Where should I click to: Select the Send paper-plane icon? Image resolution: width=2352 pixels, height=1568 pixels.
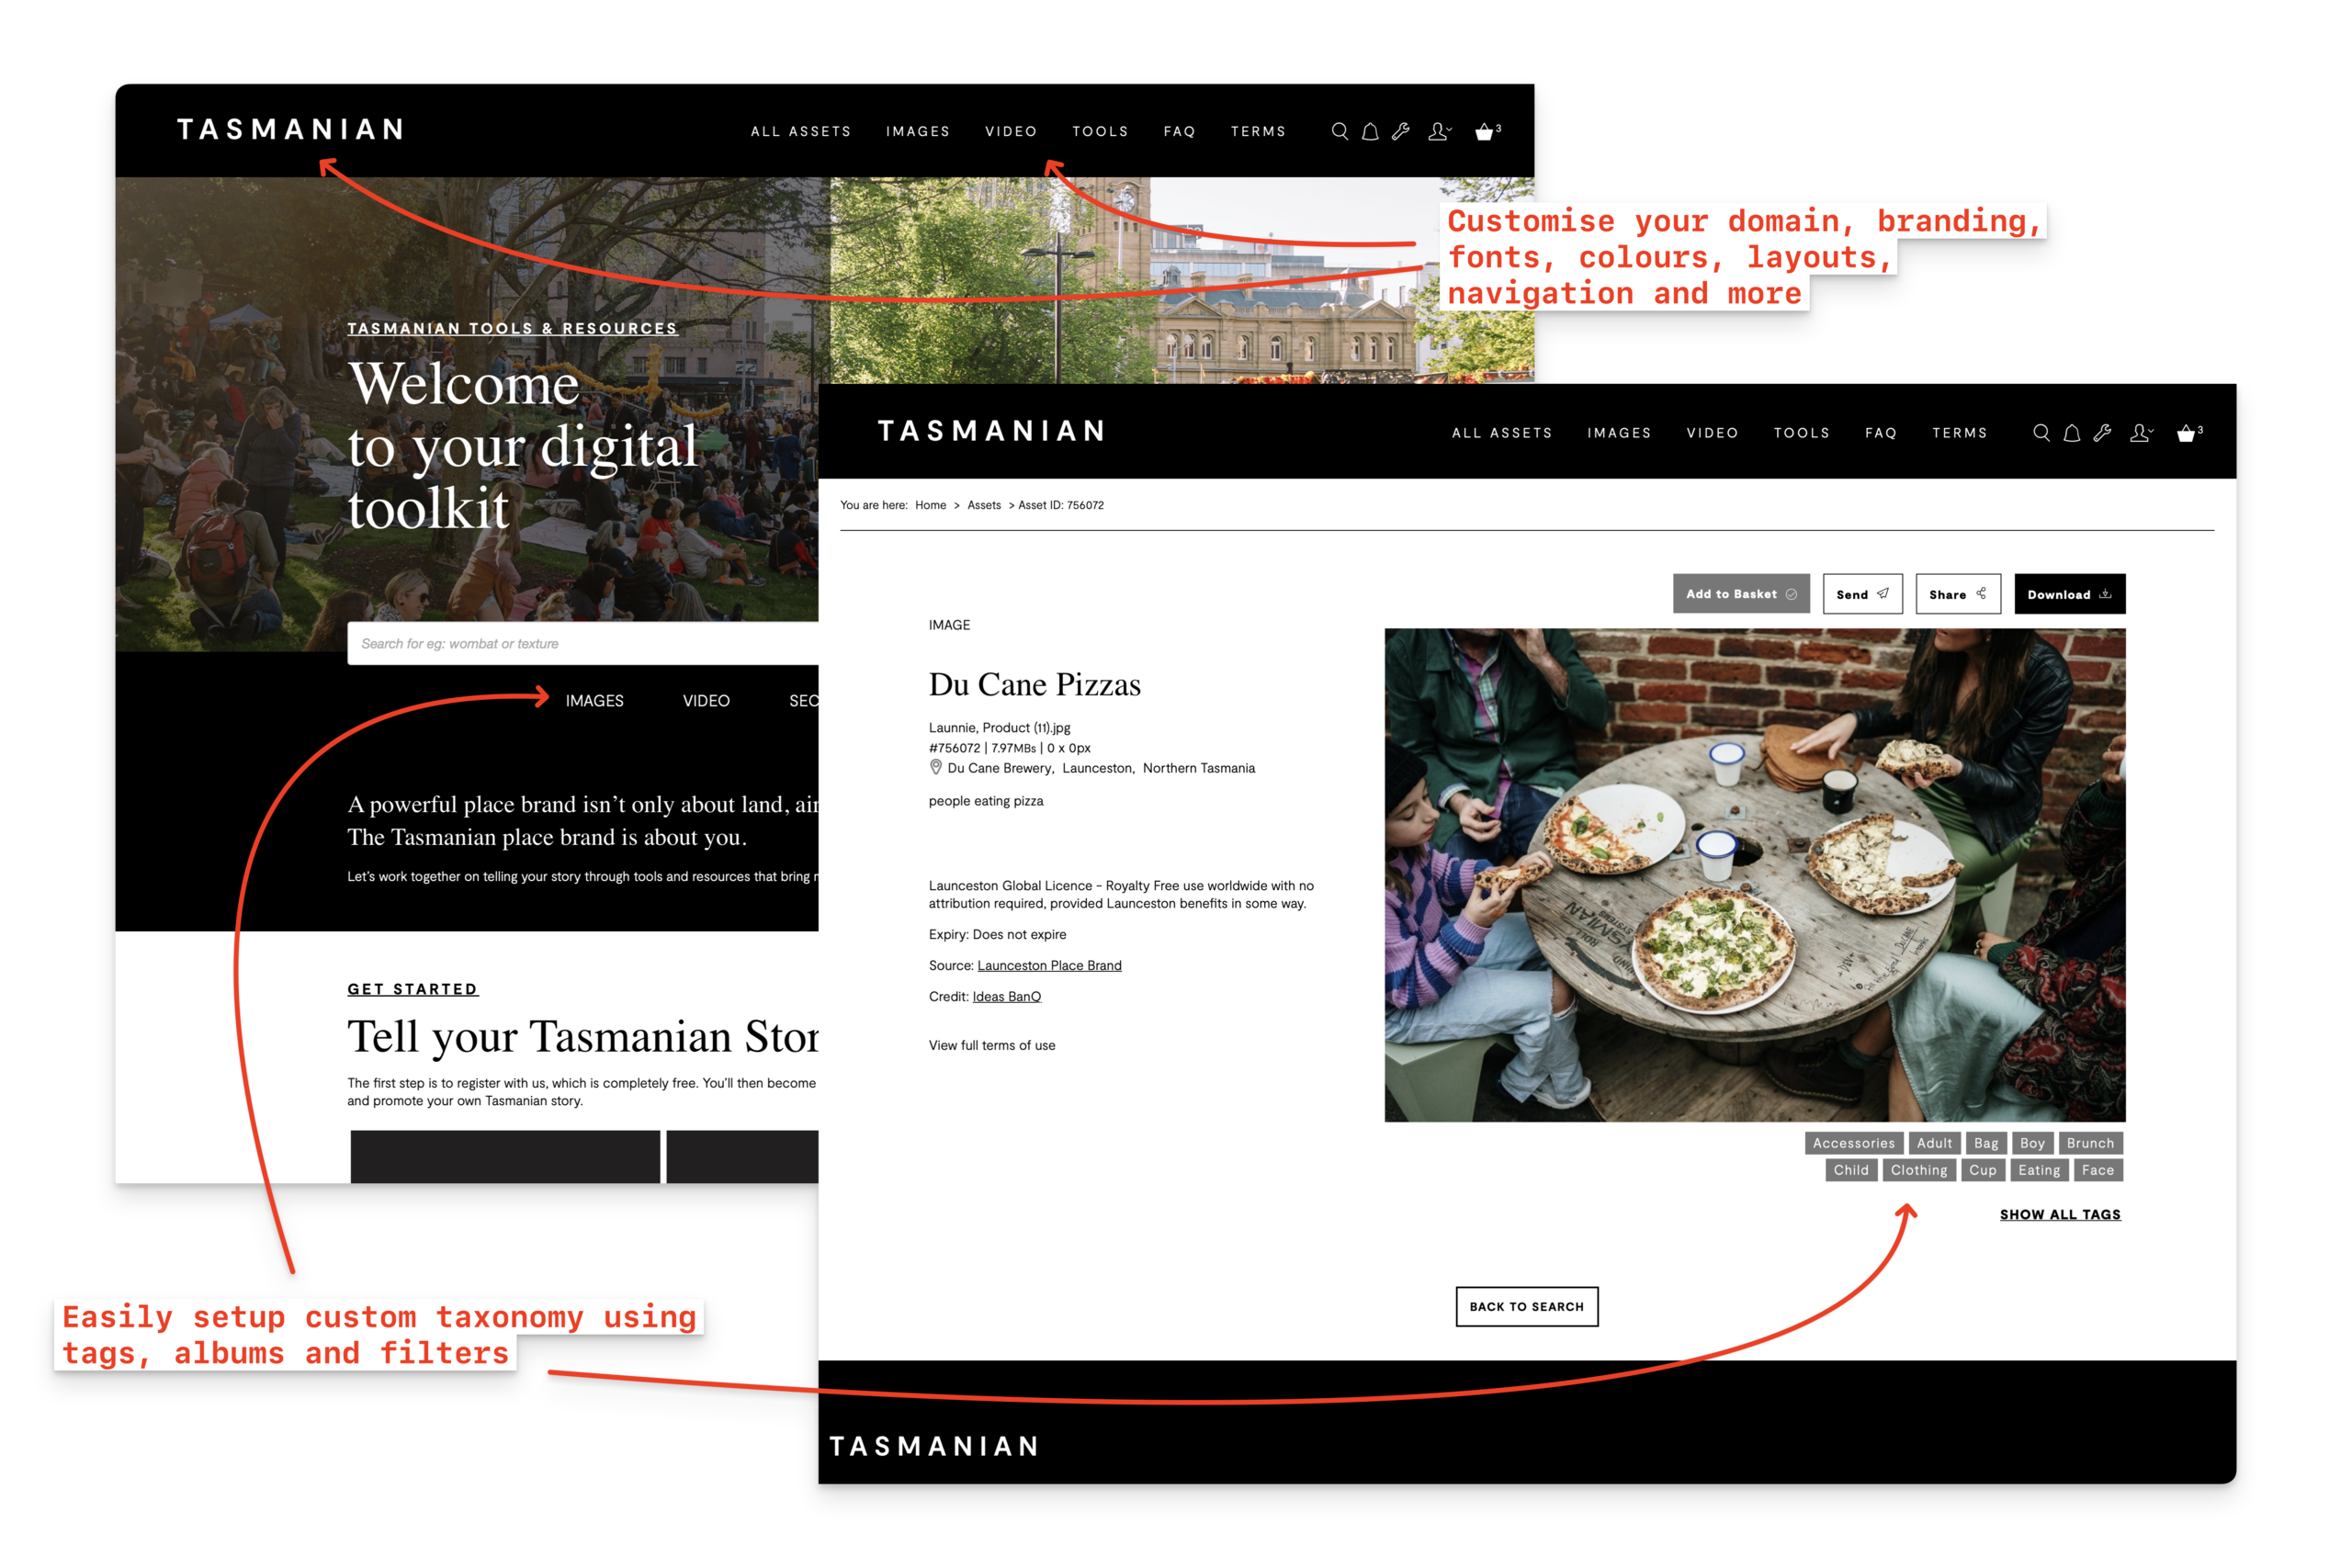coord(1884,593)
